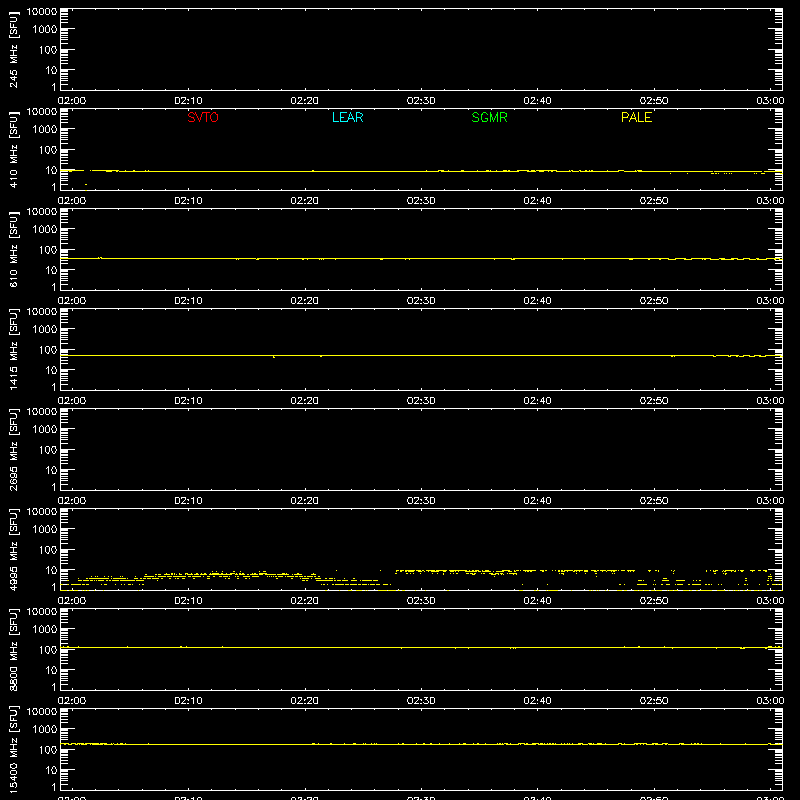Click the 02:30 tick label under 610 MHz plot

tap(421, 301)
